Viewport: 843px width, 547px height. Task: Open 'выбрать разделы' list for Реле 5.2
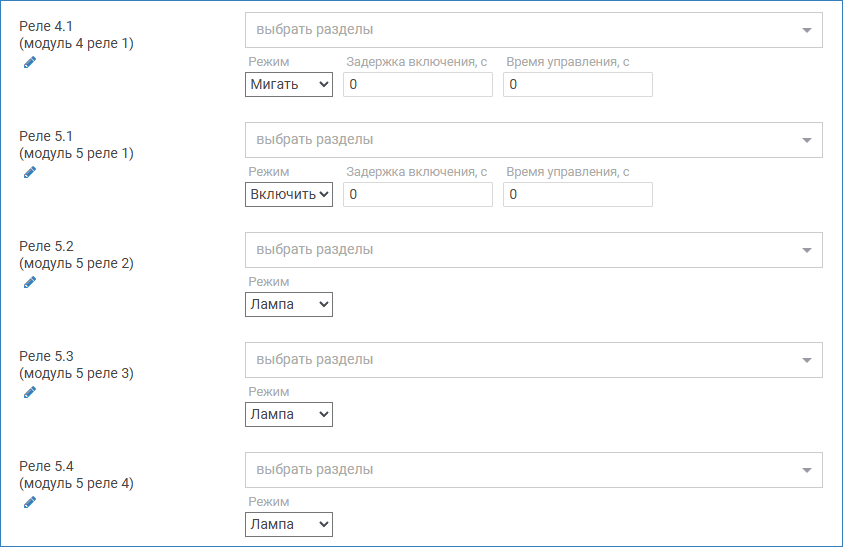click(534, 250)
